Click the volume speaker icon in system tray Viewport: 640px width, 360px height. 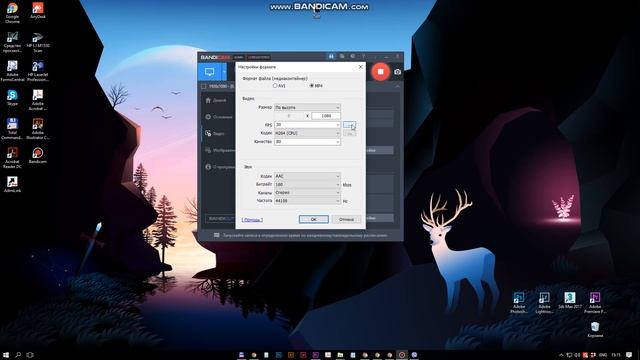[577, 355]
